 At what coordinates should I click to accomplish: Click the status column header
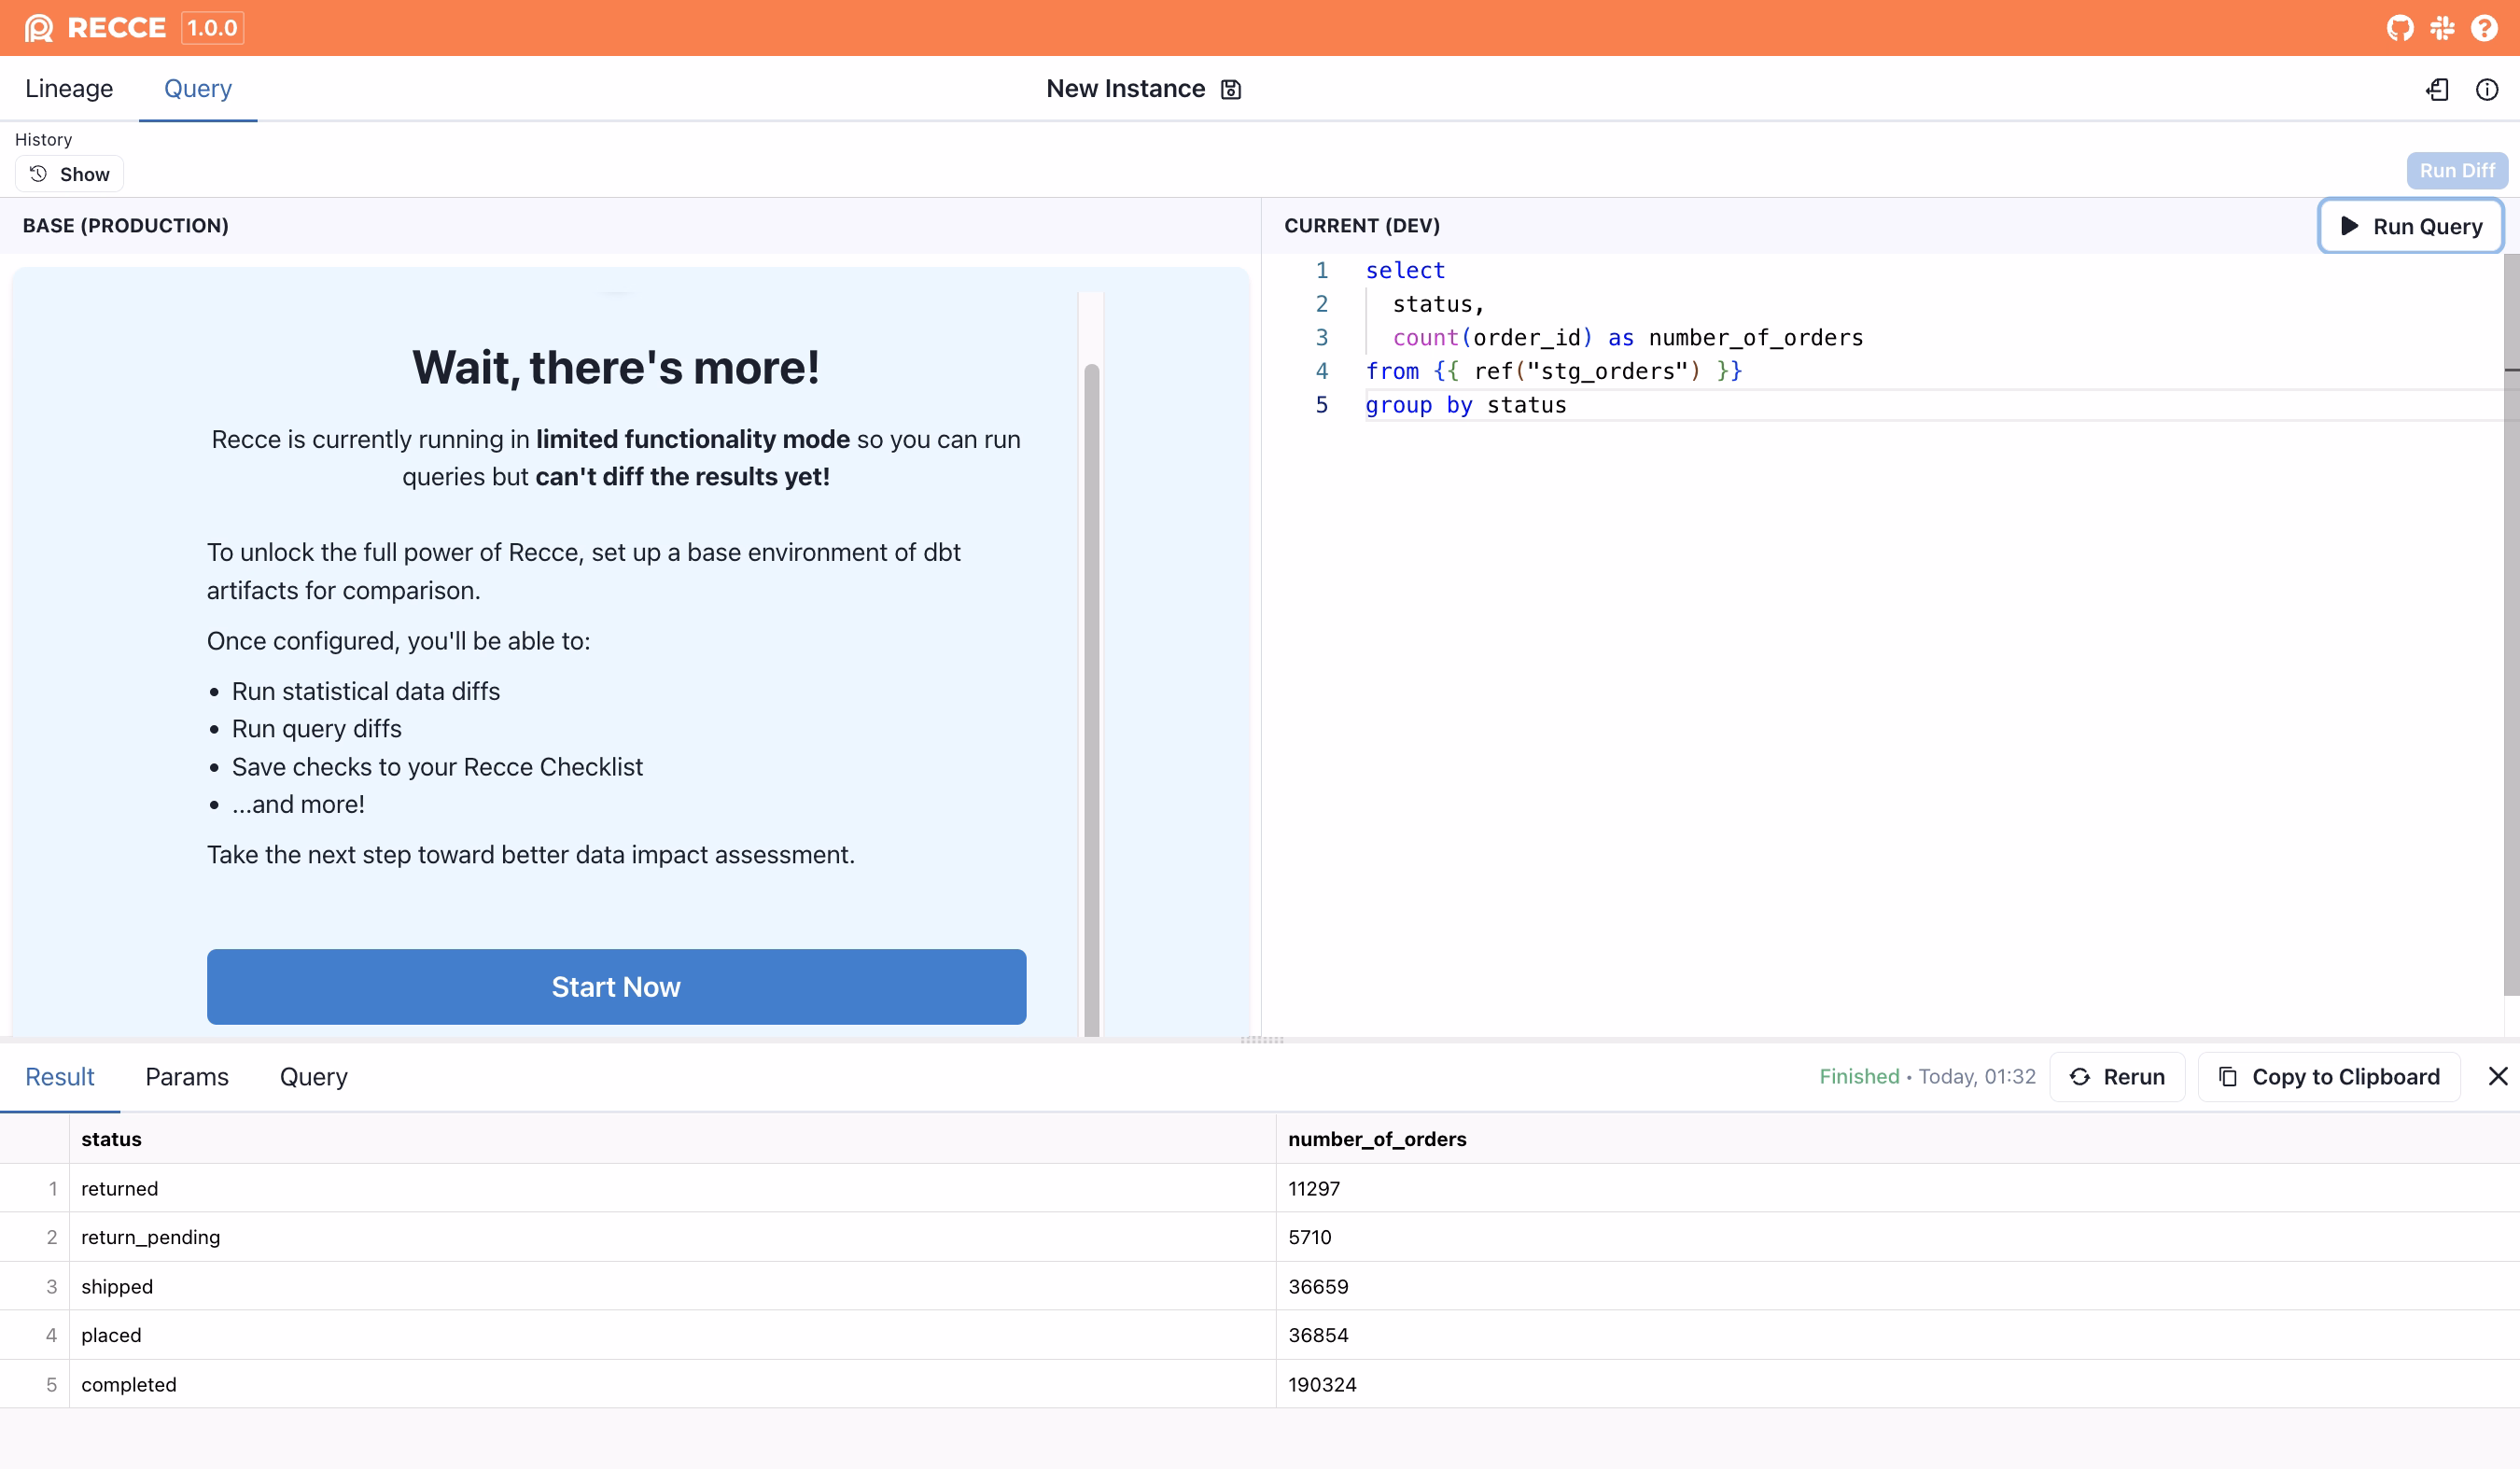pyautogui.click(x=672, y=1138)
